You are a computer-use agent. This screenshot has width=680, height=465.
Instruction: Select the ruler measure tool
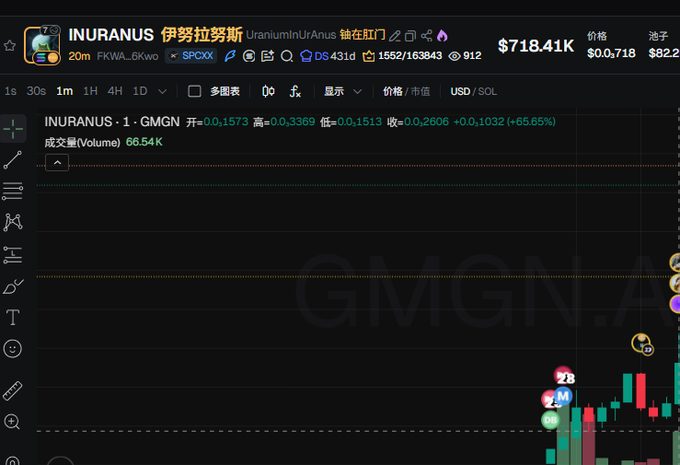pos(13,391)
